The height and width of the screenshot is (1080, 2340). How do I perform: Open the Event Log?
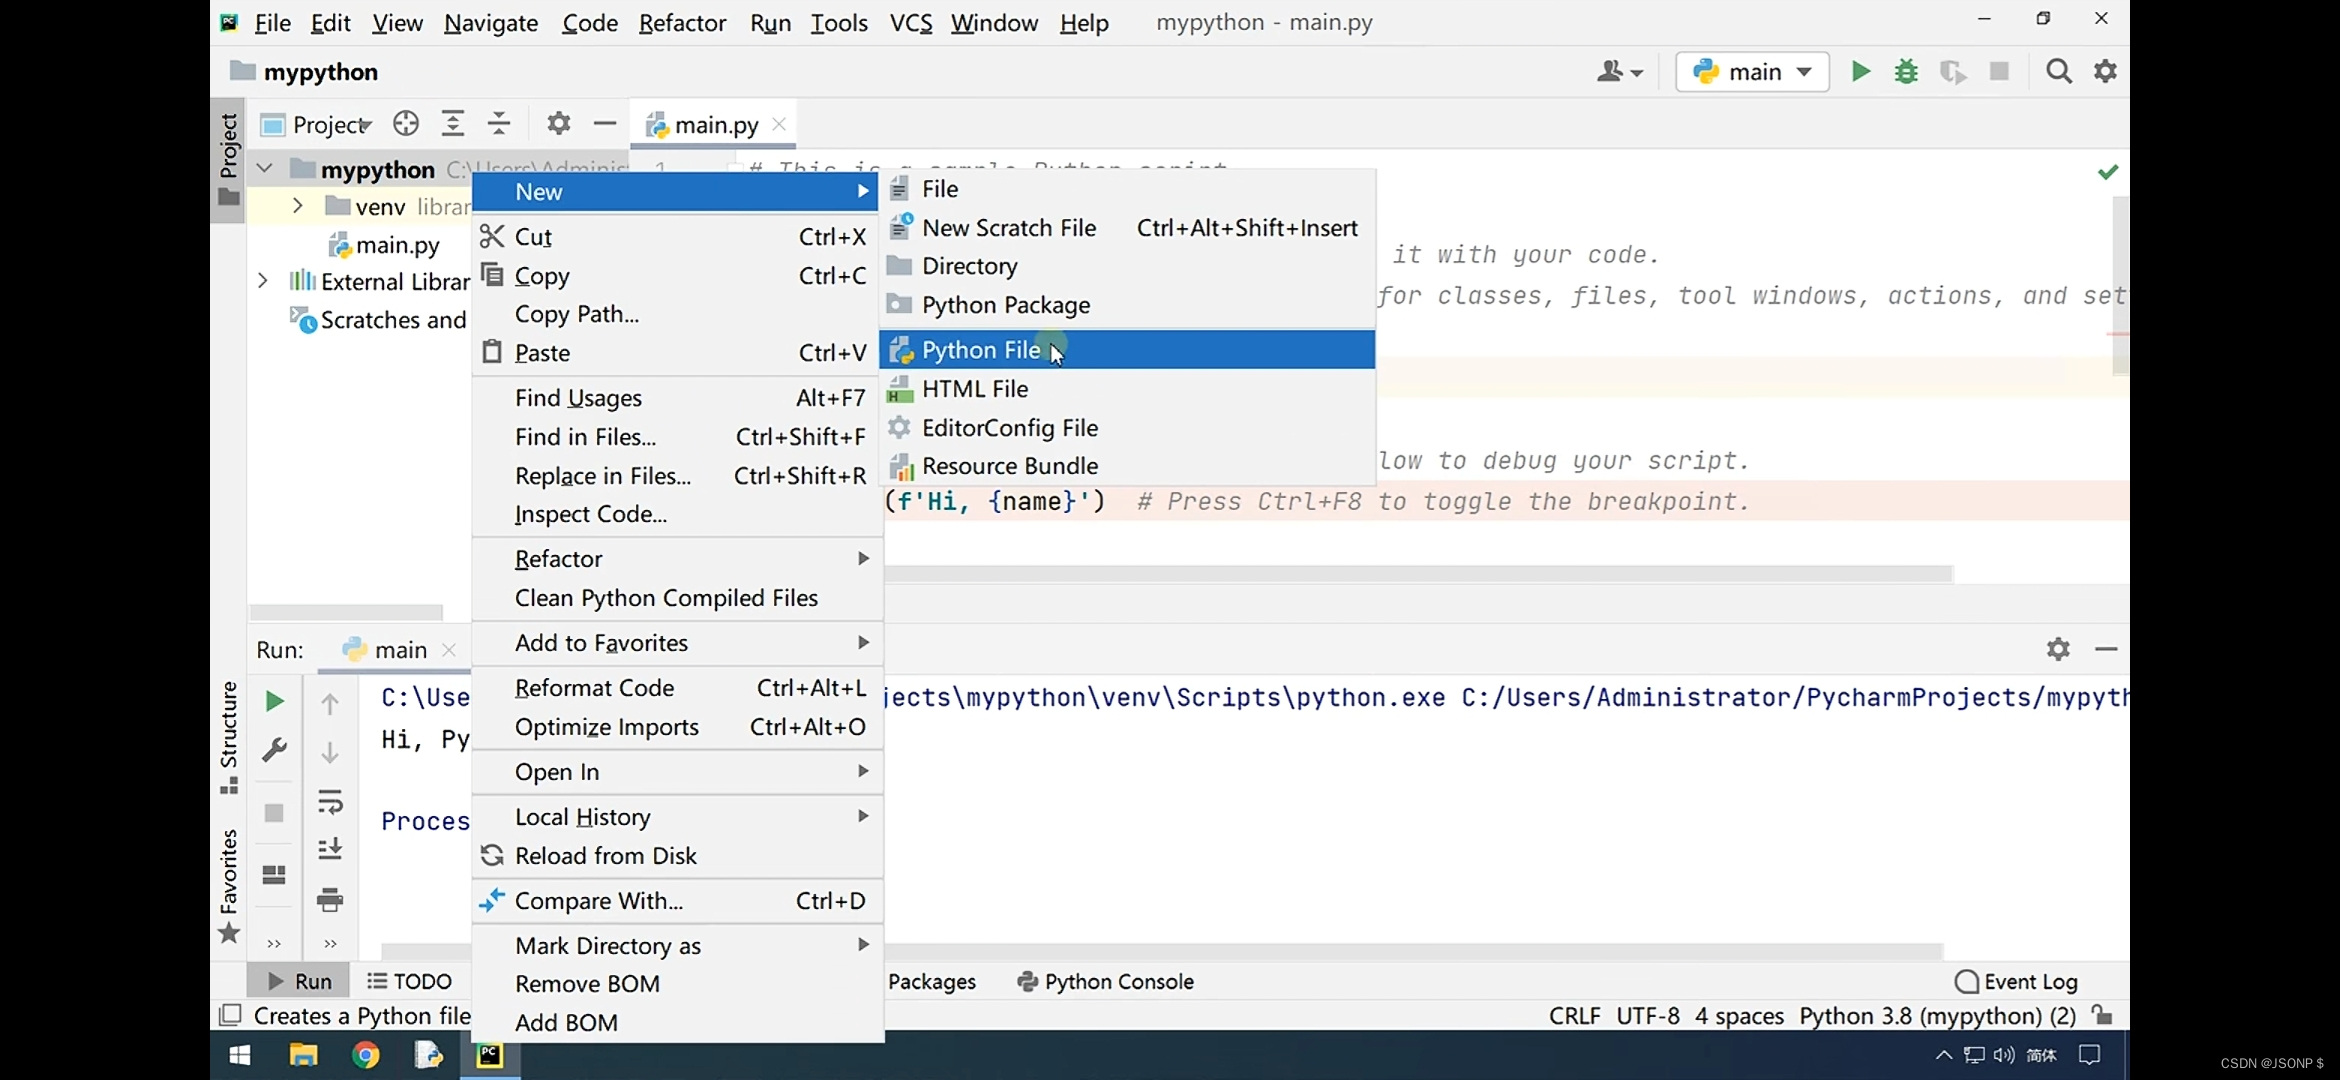coord(2016,981)
